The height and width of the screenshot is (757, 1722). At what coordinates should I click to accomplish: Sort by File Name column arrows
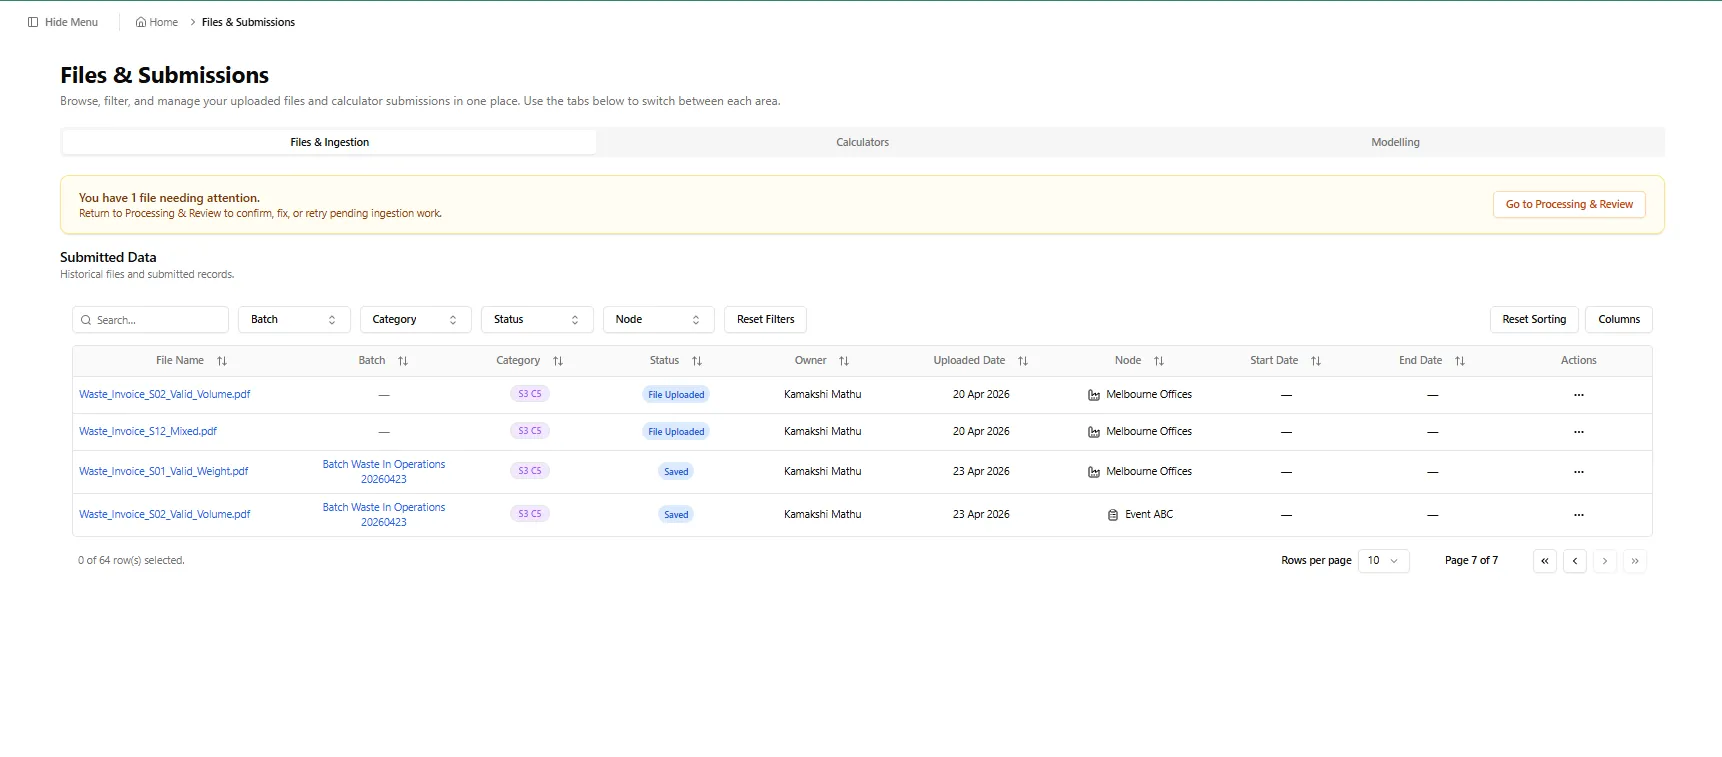pos(222,361)
